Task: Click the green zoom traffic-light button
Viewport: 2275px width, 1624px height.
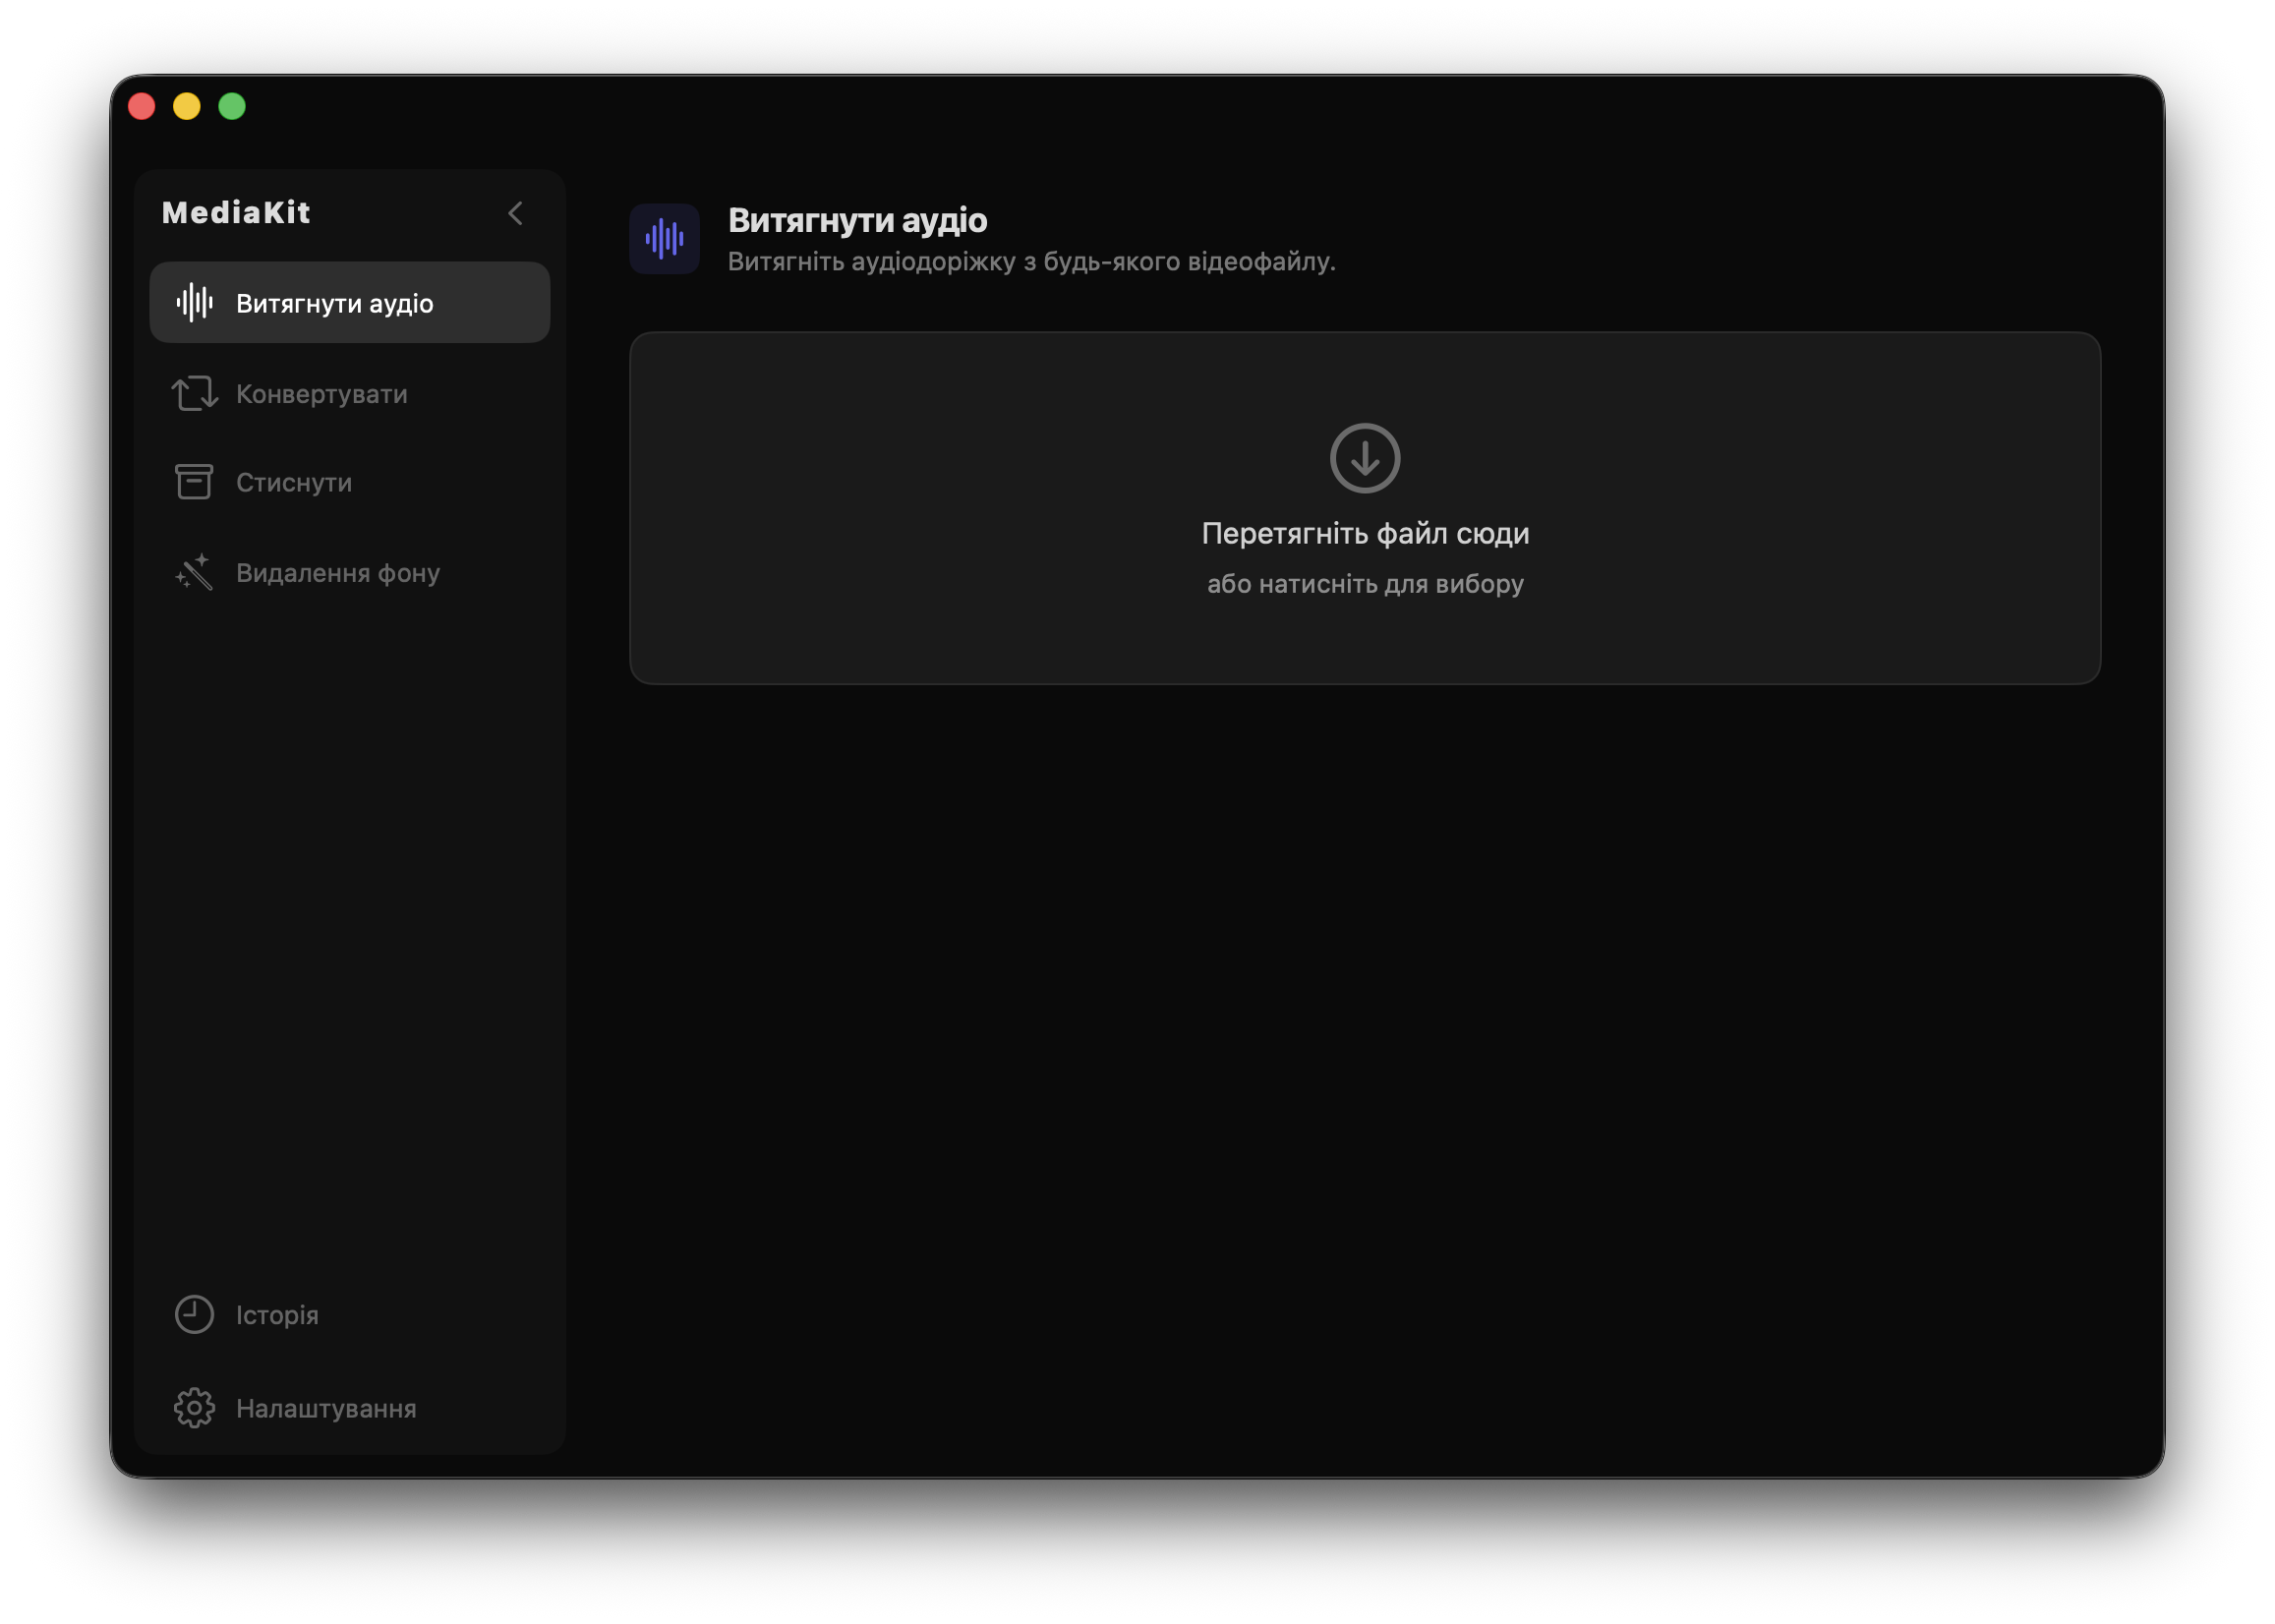Action: click(x=232, y=106)
